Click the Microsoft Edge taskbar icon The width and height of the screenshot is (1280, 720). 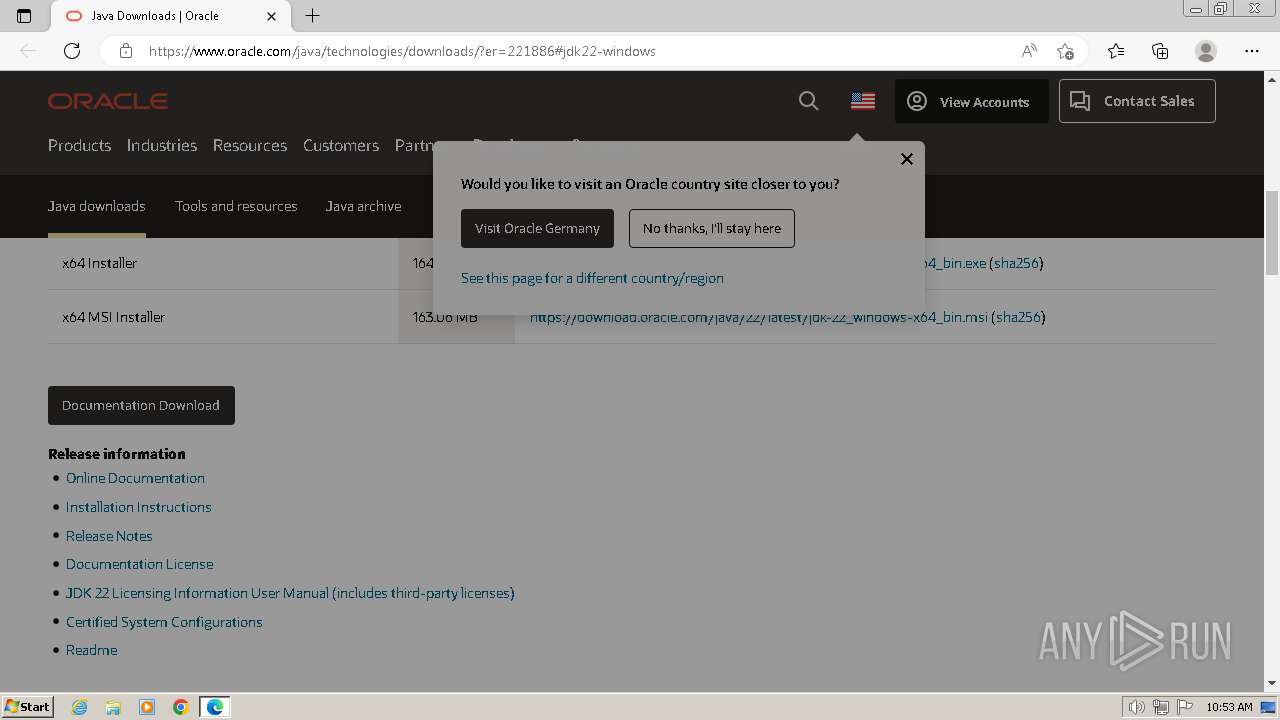pos(215,707)
